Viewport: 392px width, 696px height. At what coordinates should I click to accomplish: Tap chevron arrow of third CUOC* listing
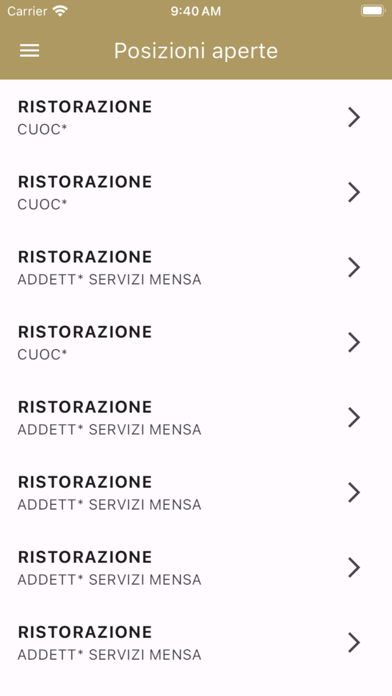coord(354,342)
